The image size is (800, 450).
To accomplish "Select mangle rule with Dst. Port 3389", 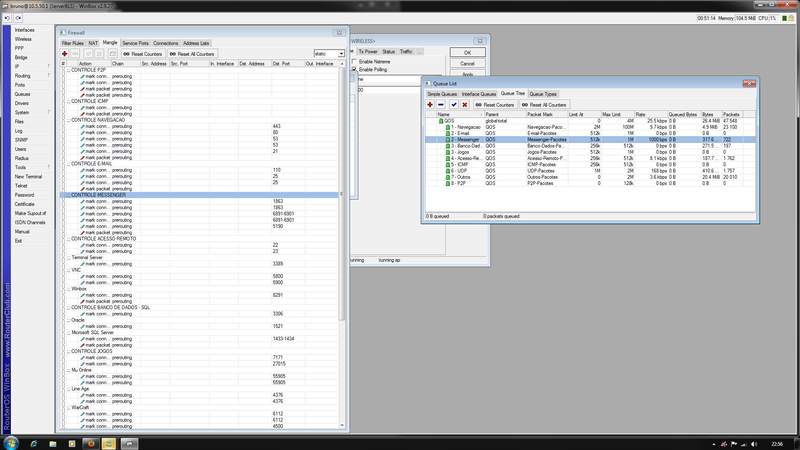I will [x=199, y=264].
